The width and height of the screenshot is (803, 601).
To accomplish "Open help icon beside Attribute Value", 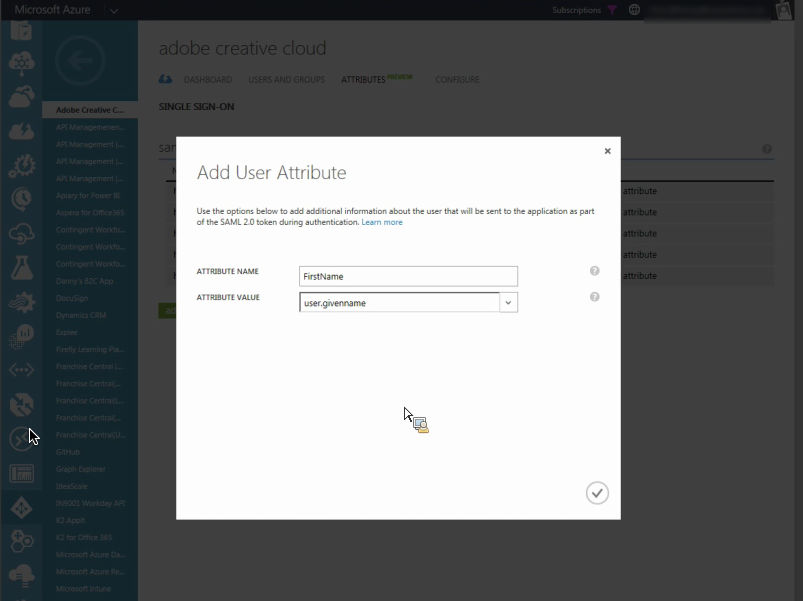I will pyautogui.click(x=595, y=297).
